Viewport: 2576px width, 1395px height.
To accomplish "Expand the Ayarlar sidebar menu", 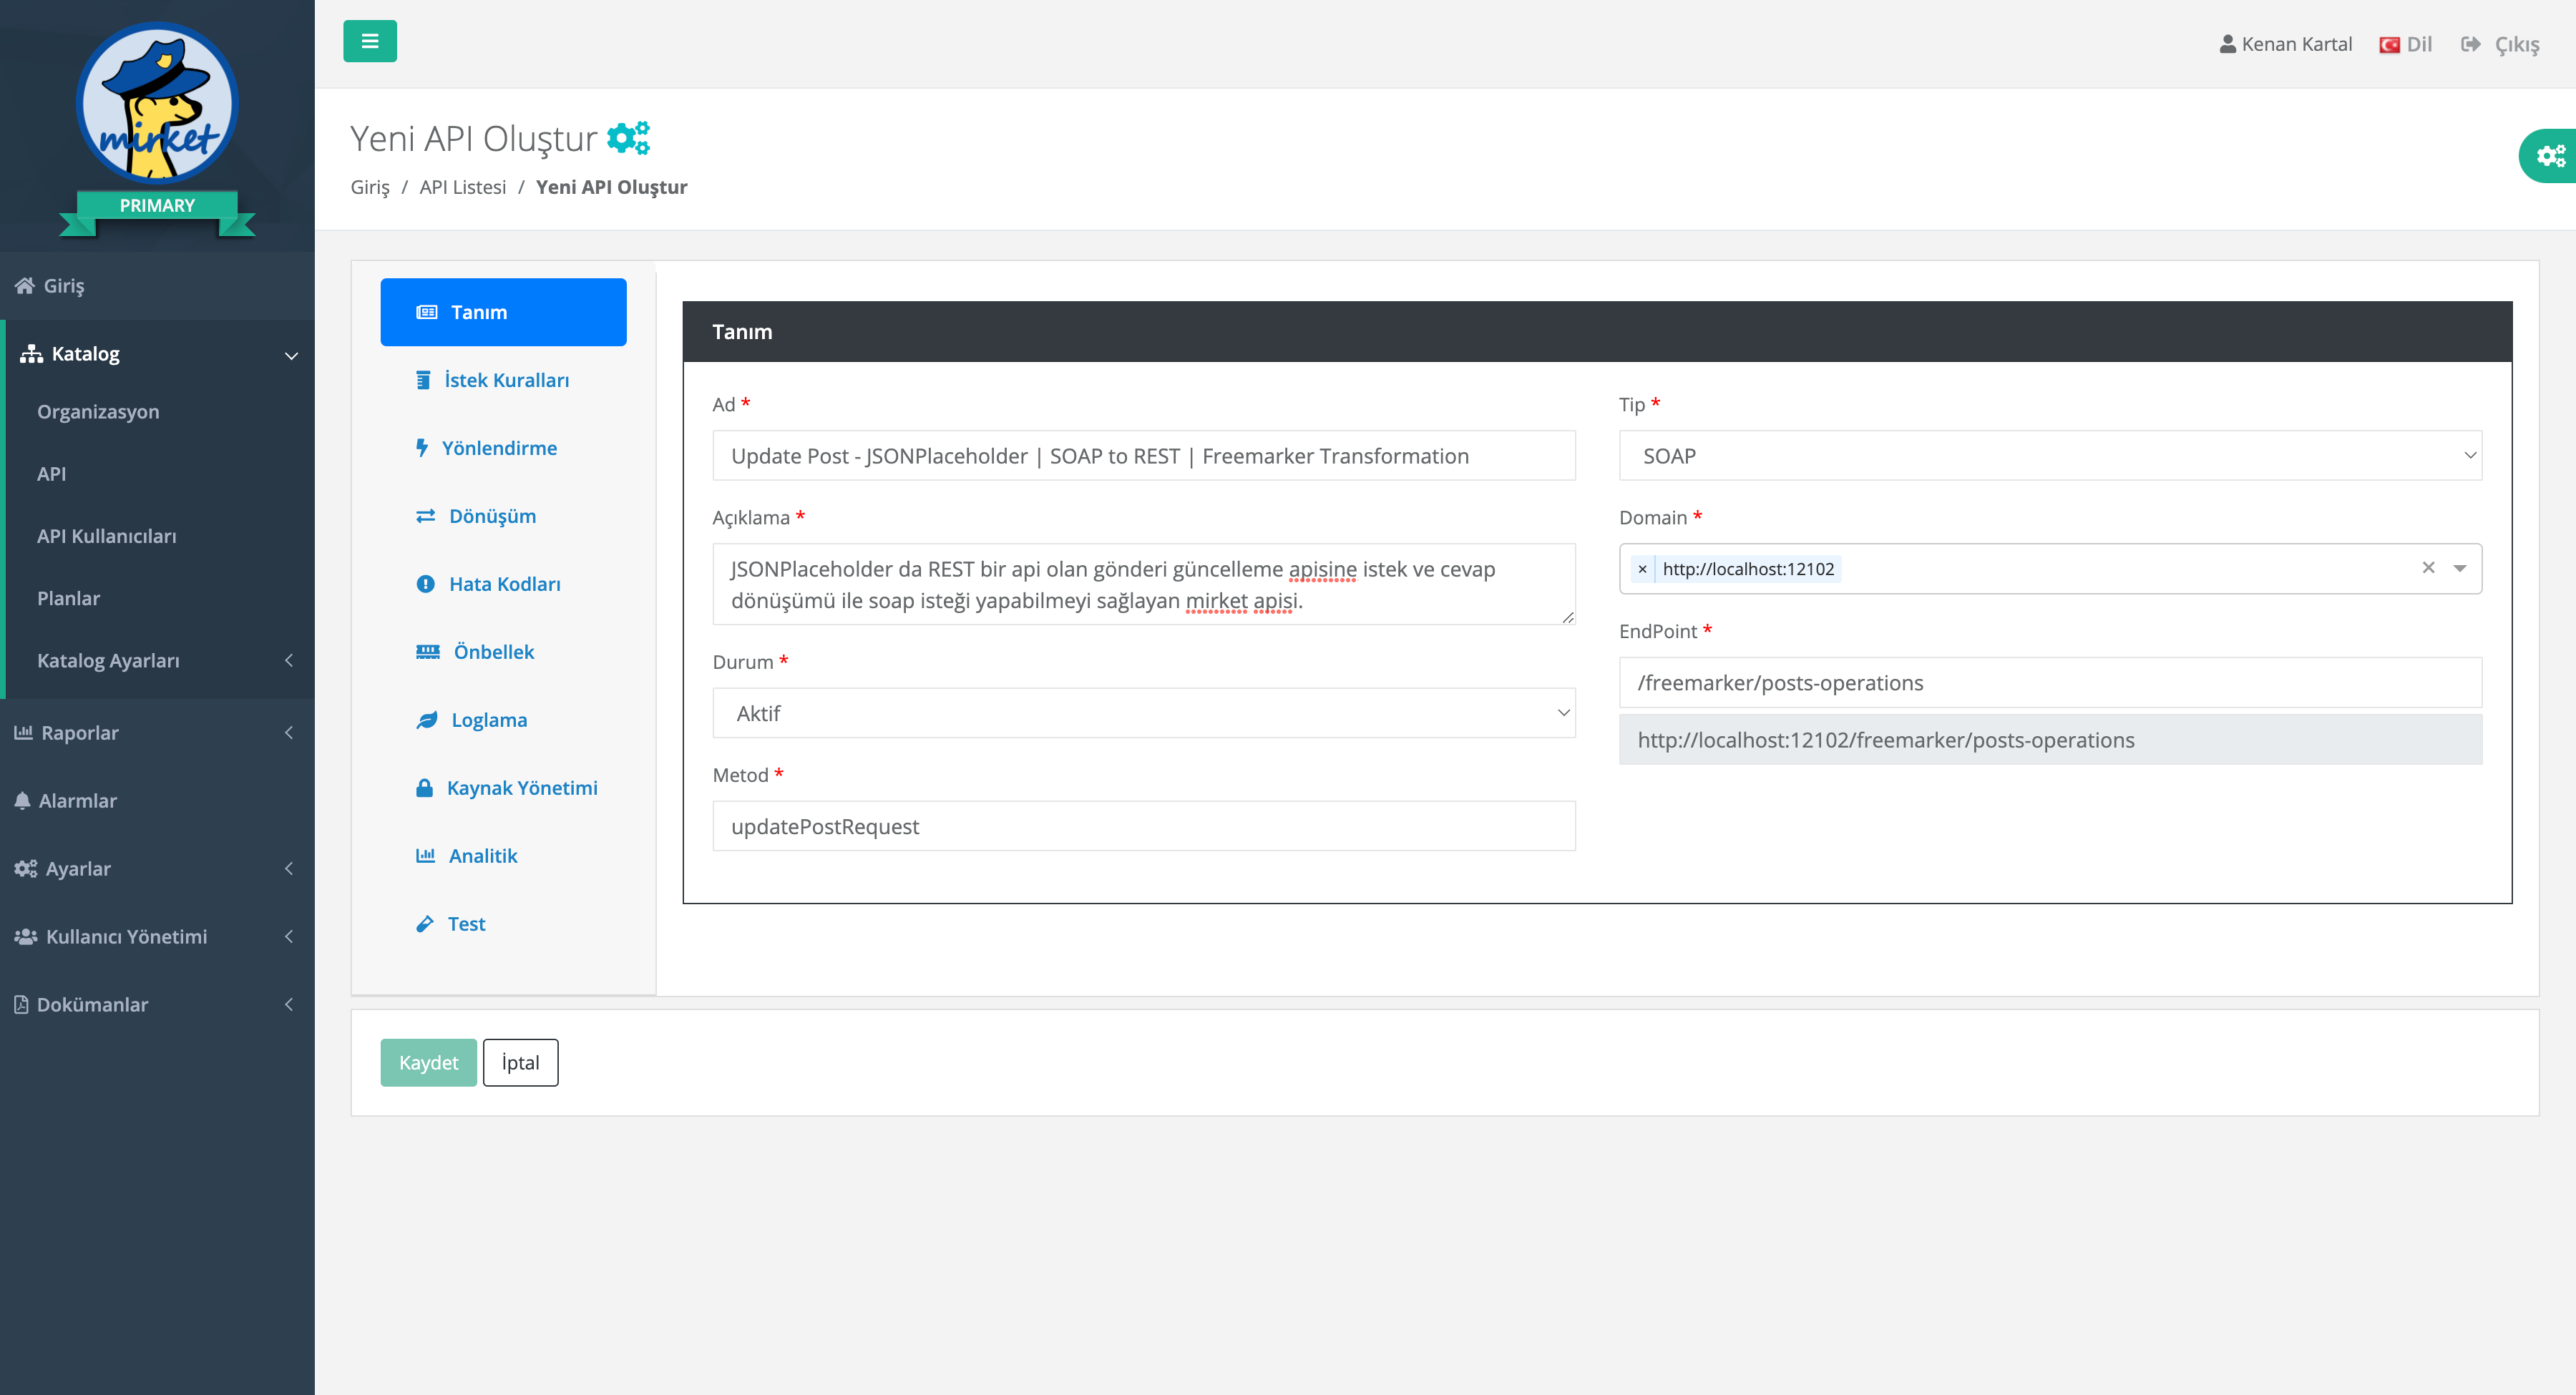I will pos(157,869).
